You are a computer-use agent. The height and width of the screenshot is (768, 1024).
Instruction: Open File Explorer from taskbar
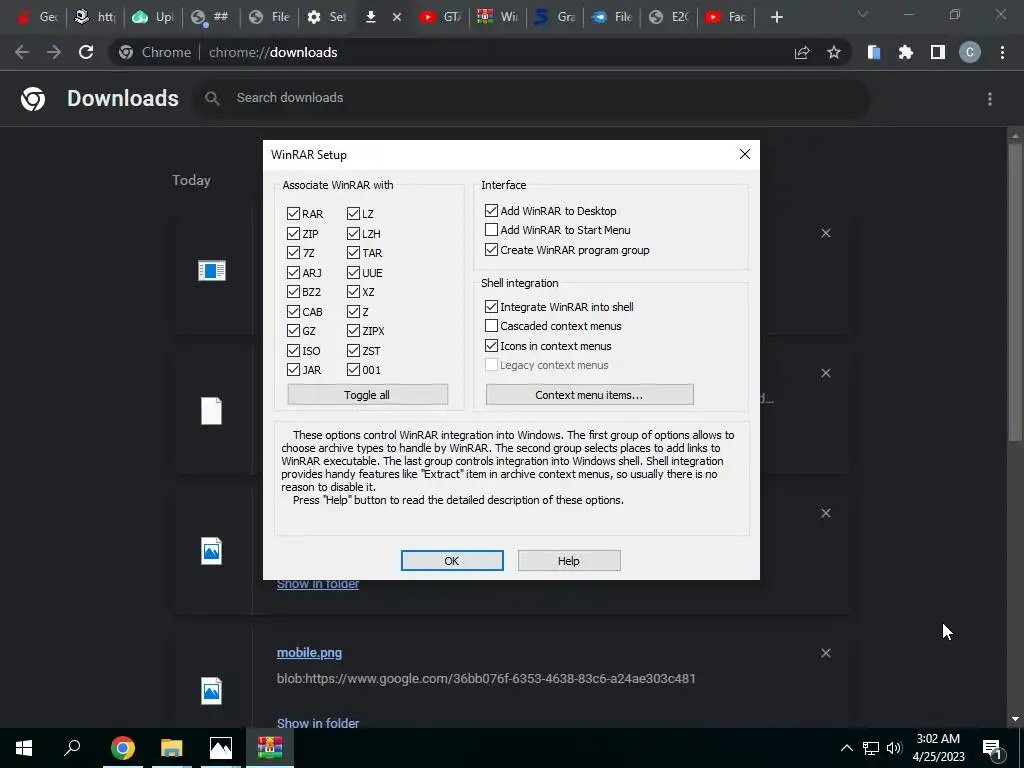coord(172,748)
